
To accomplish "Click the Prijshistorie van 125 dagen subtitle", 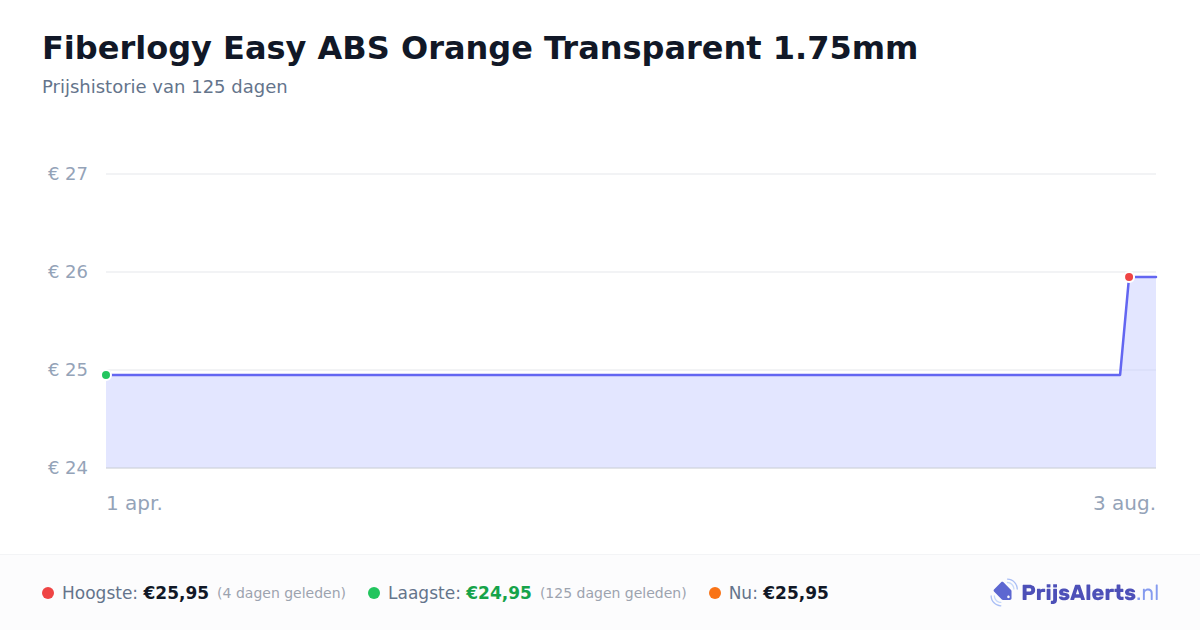I will coord(165,87).
